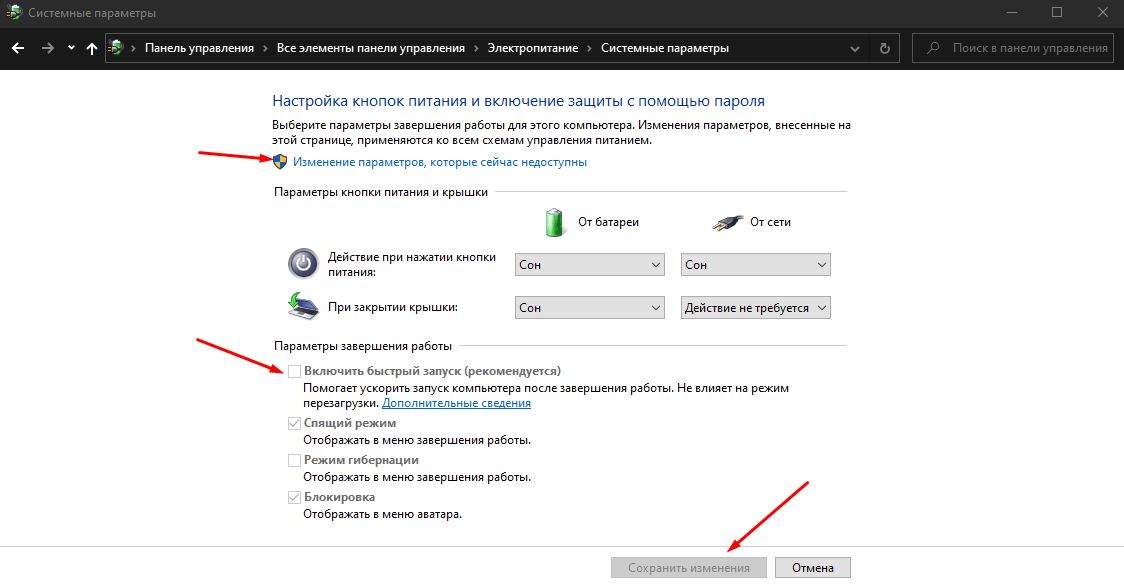Click the laptop lid close icon
Screen dimensions: 1124x586
point(303,306)
